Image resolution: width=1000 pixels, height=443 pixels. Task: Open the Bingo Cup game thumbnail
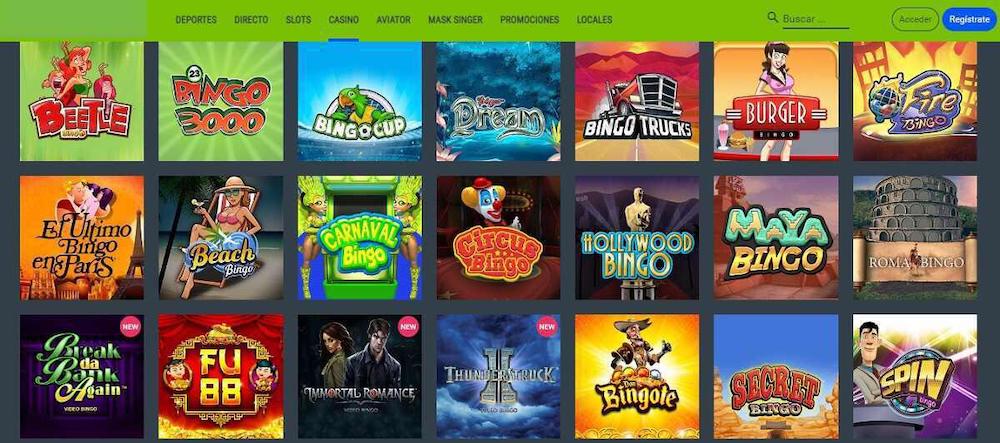360,101
